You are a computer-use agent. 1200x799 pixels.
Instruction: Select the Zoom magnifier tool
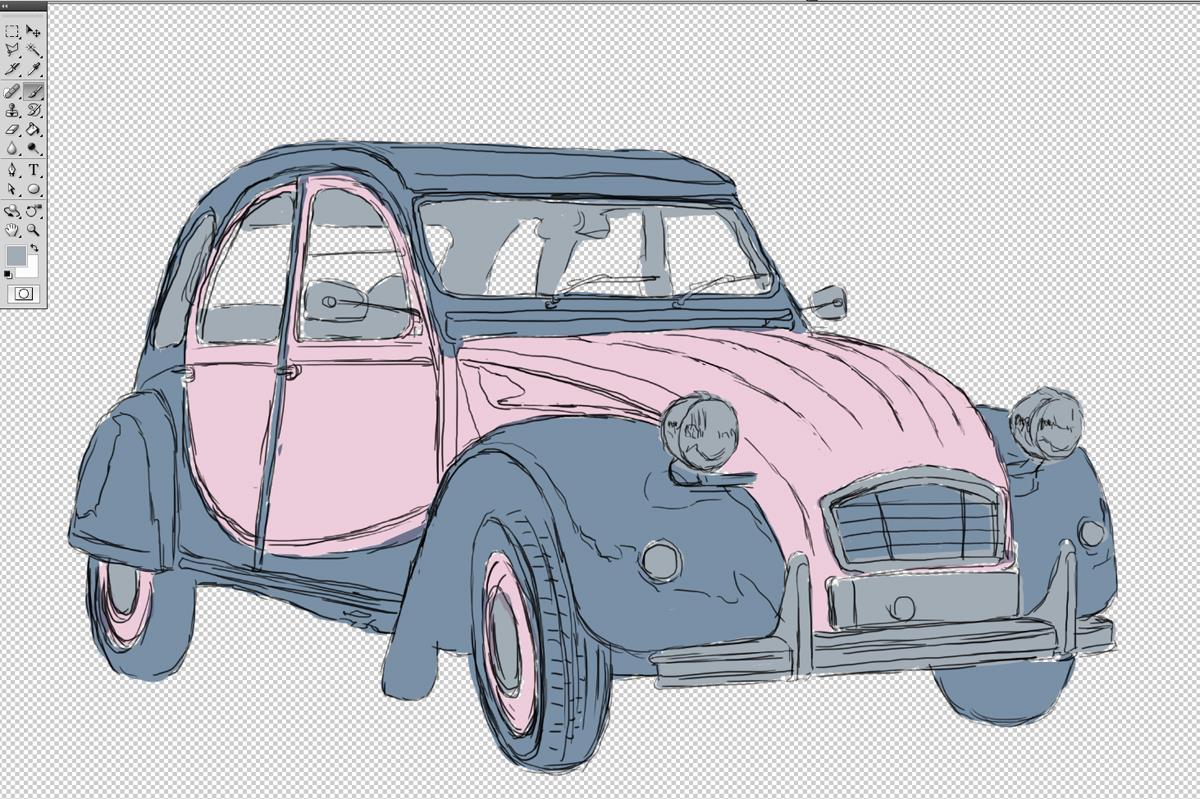pos(33,230)
